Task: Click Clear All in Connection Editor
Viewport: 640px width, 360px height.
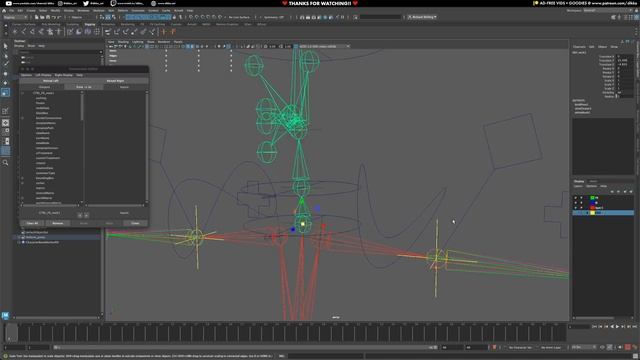Action: (32, 223)
